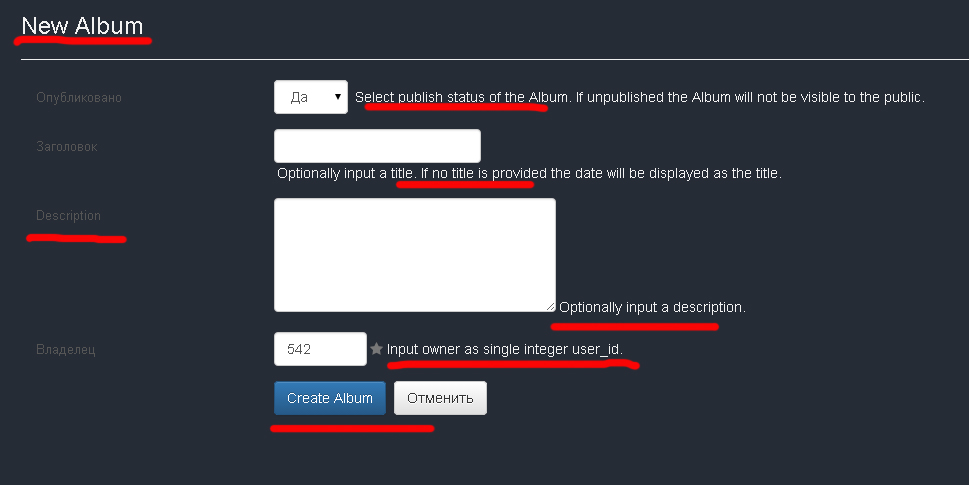Click the black arrow in the Да selector
Viewport: 969px width, 485px height.
click(337, 97)
